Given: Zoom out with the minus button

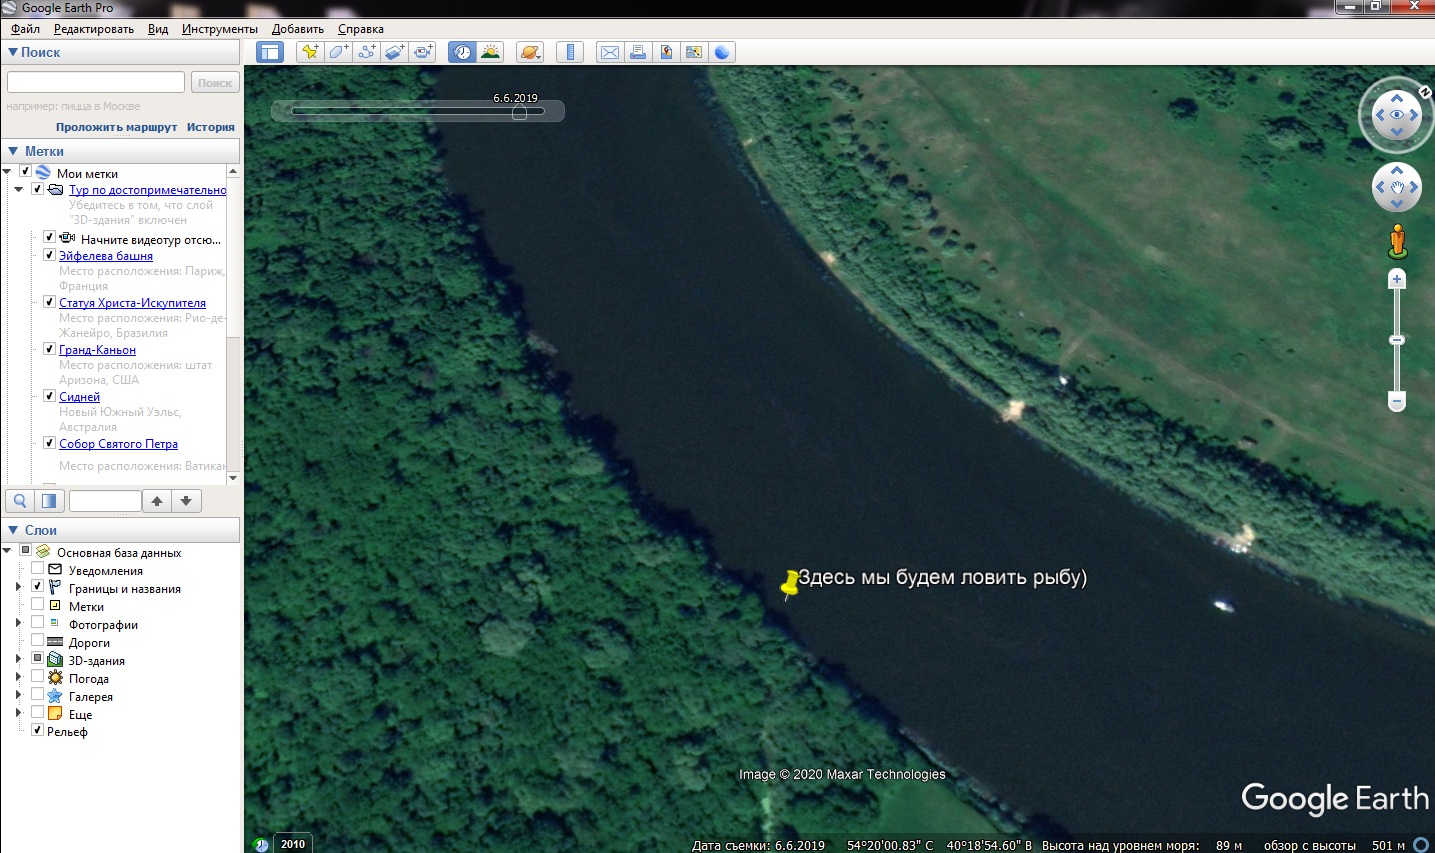Looking at the screenshot, I should tap(1397, 401).
